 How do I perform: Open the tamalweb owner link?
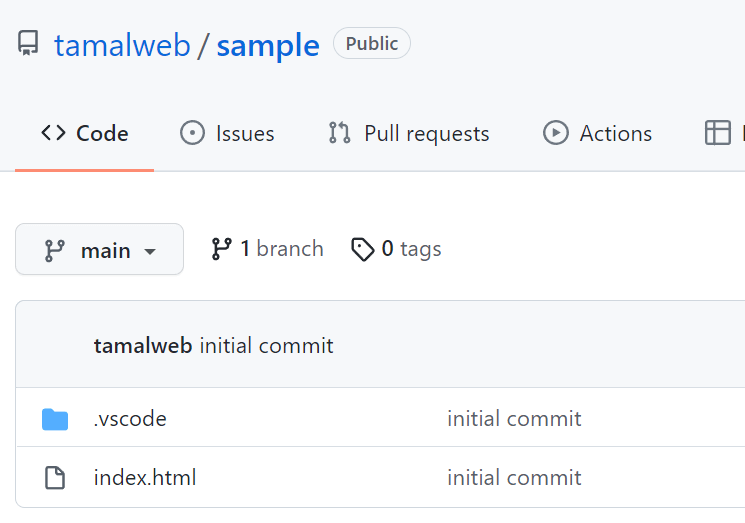123,46
